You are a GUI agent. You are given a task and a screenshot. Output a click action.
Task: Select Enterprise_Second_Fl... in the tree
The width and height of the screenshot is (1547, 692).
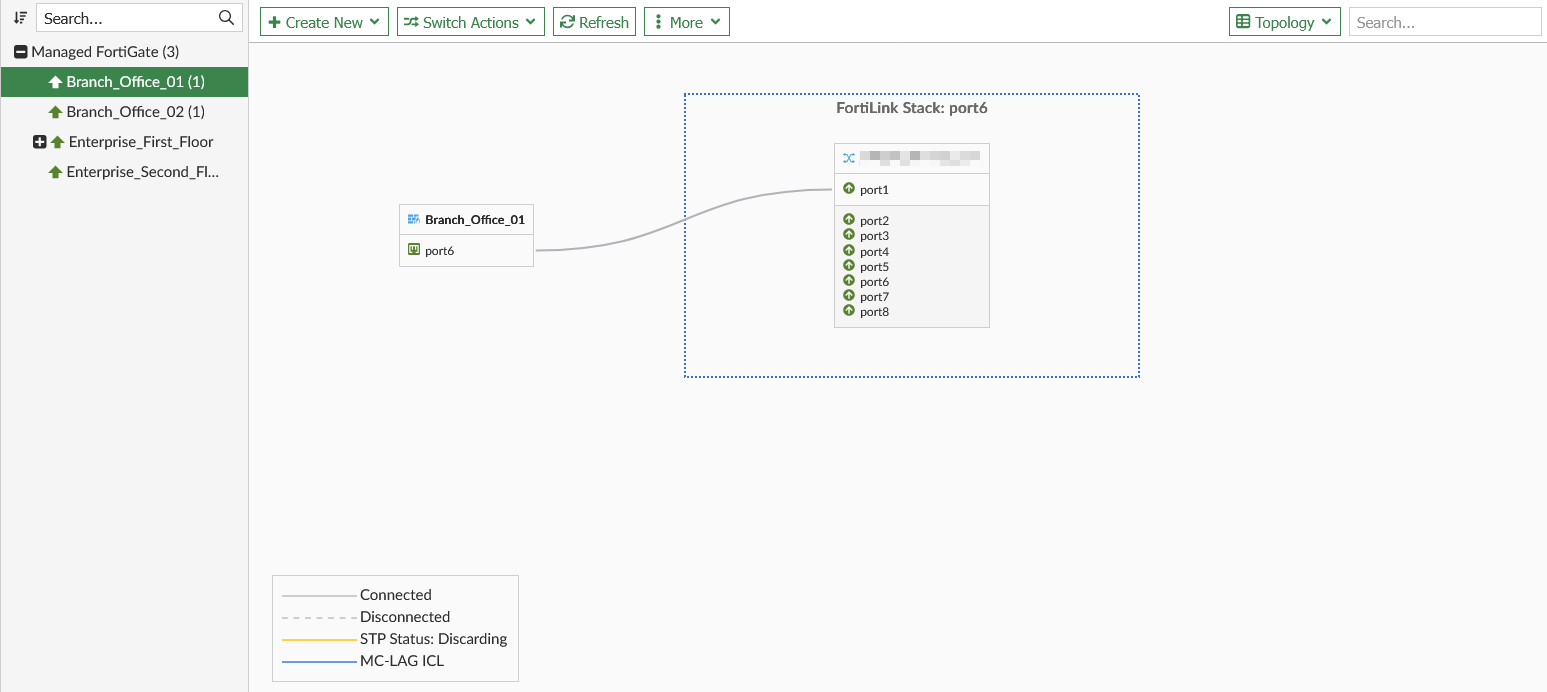pyautogui.click(x=124, y=172)
